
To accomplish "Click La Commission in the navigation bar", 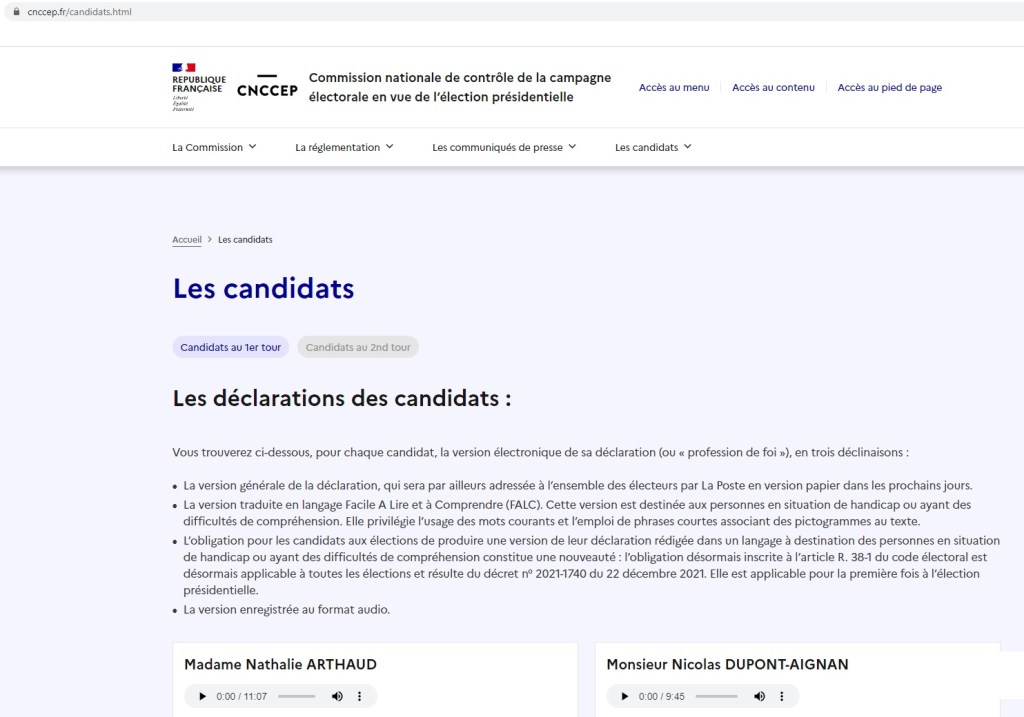I will pos(207,146).
